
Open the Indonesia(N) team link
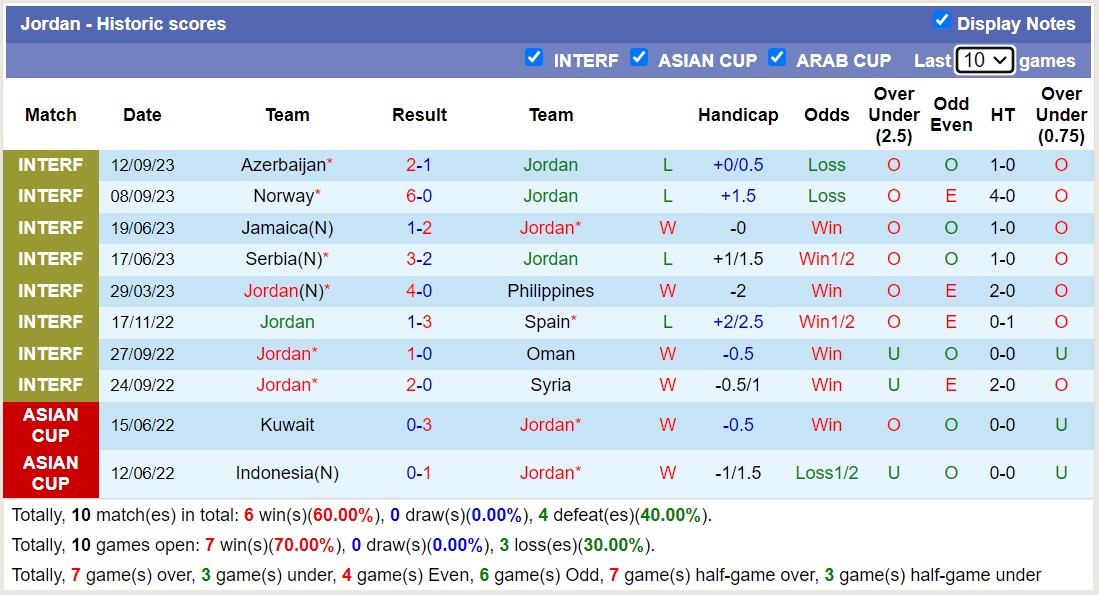287,473
